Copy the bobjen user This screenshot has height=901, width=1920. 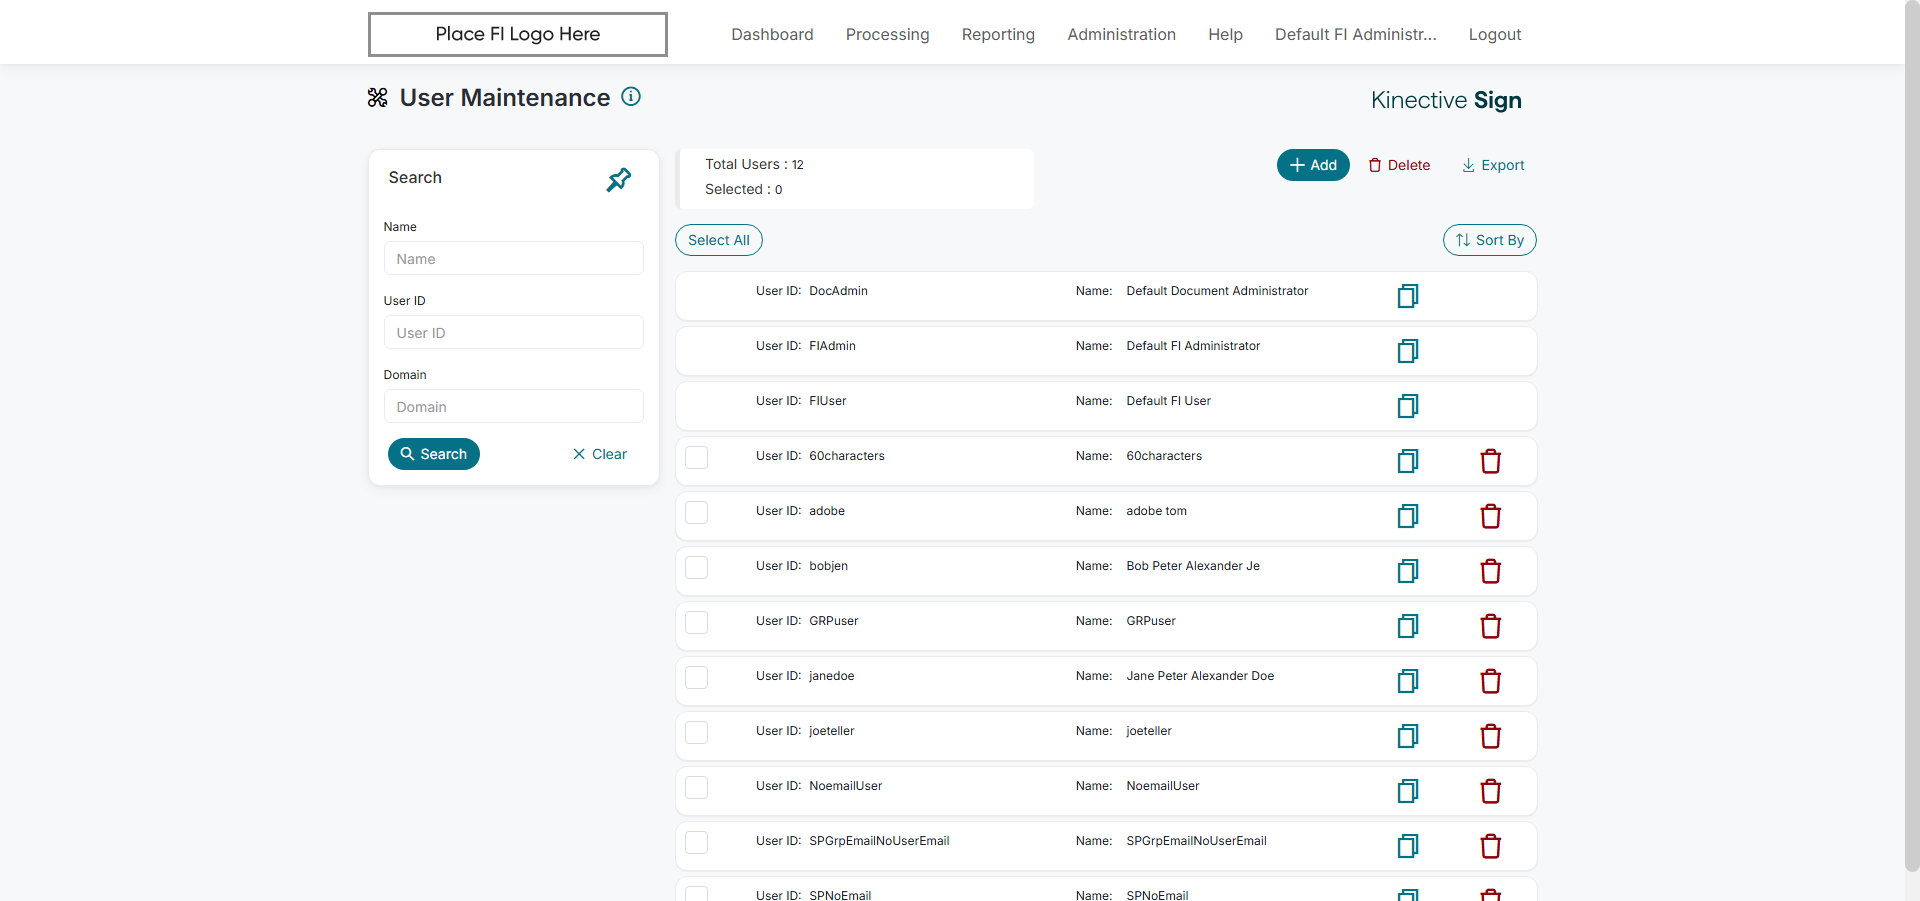[x=1408, y=571]
